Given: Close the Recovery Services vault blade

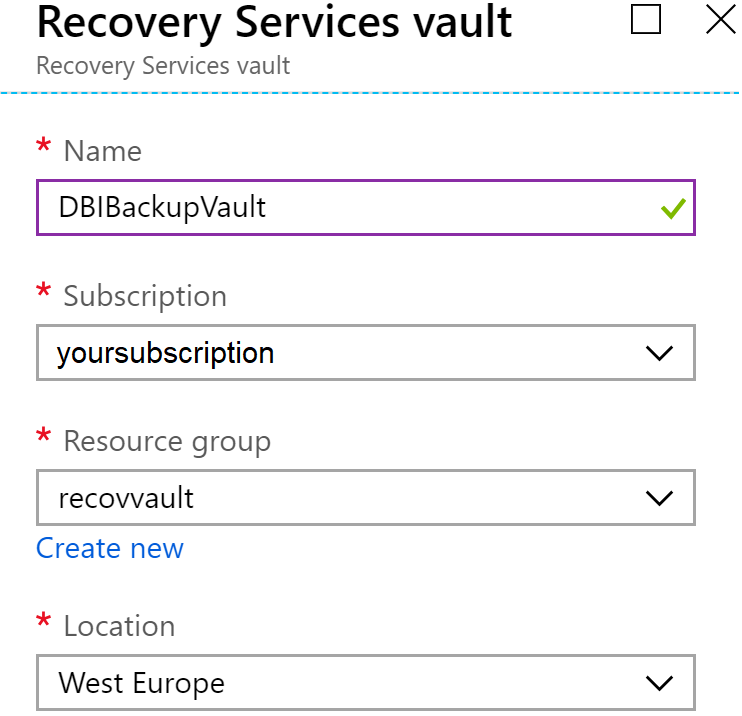Looking at the screenshot, I should click(x=720, y=19).
